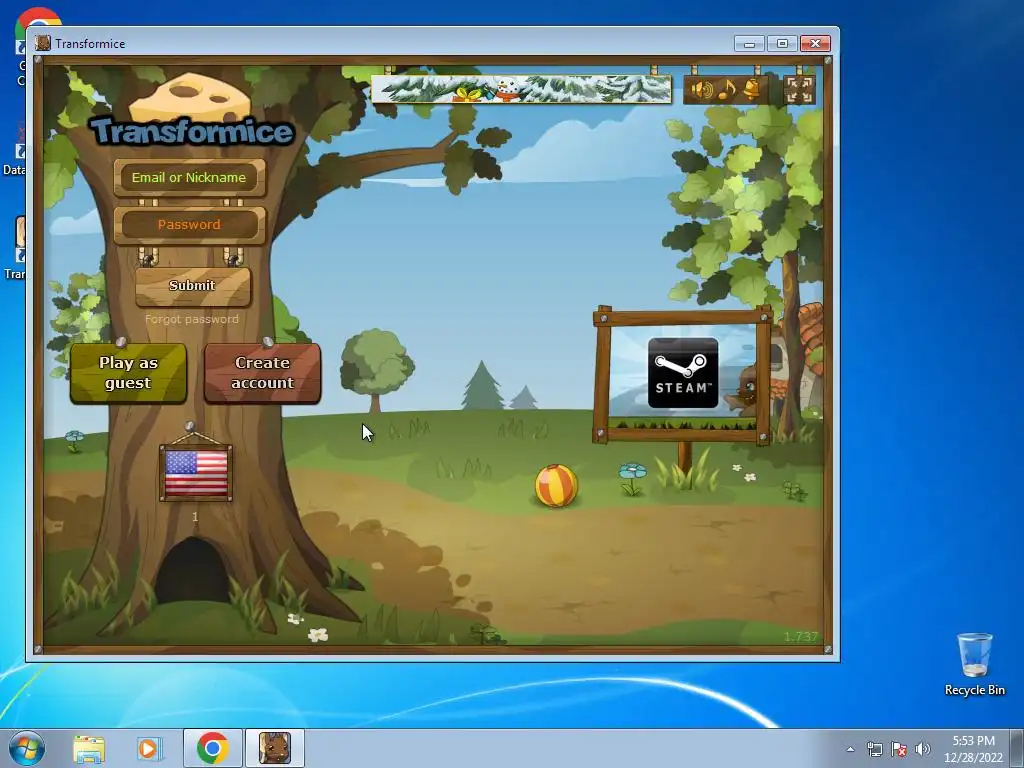Toggle the golden bell notification icon
Image resolution: width=1024 pixels, height=768 pixels.
pyautogui.click(x=752, y=89)
